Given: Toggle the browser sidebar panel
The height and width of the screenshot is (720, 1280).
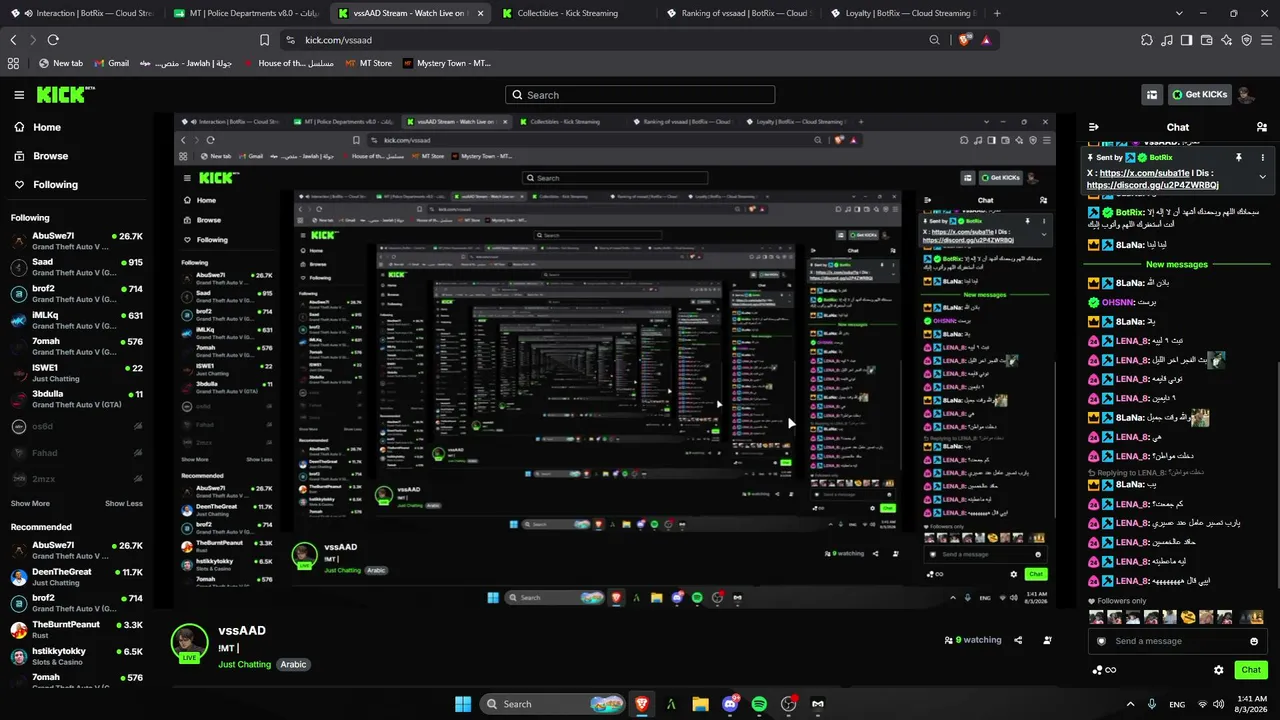Looking at the screenshot, I should [x=1186, y=40].
